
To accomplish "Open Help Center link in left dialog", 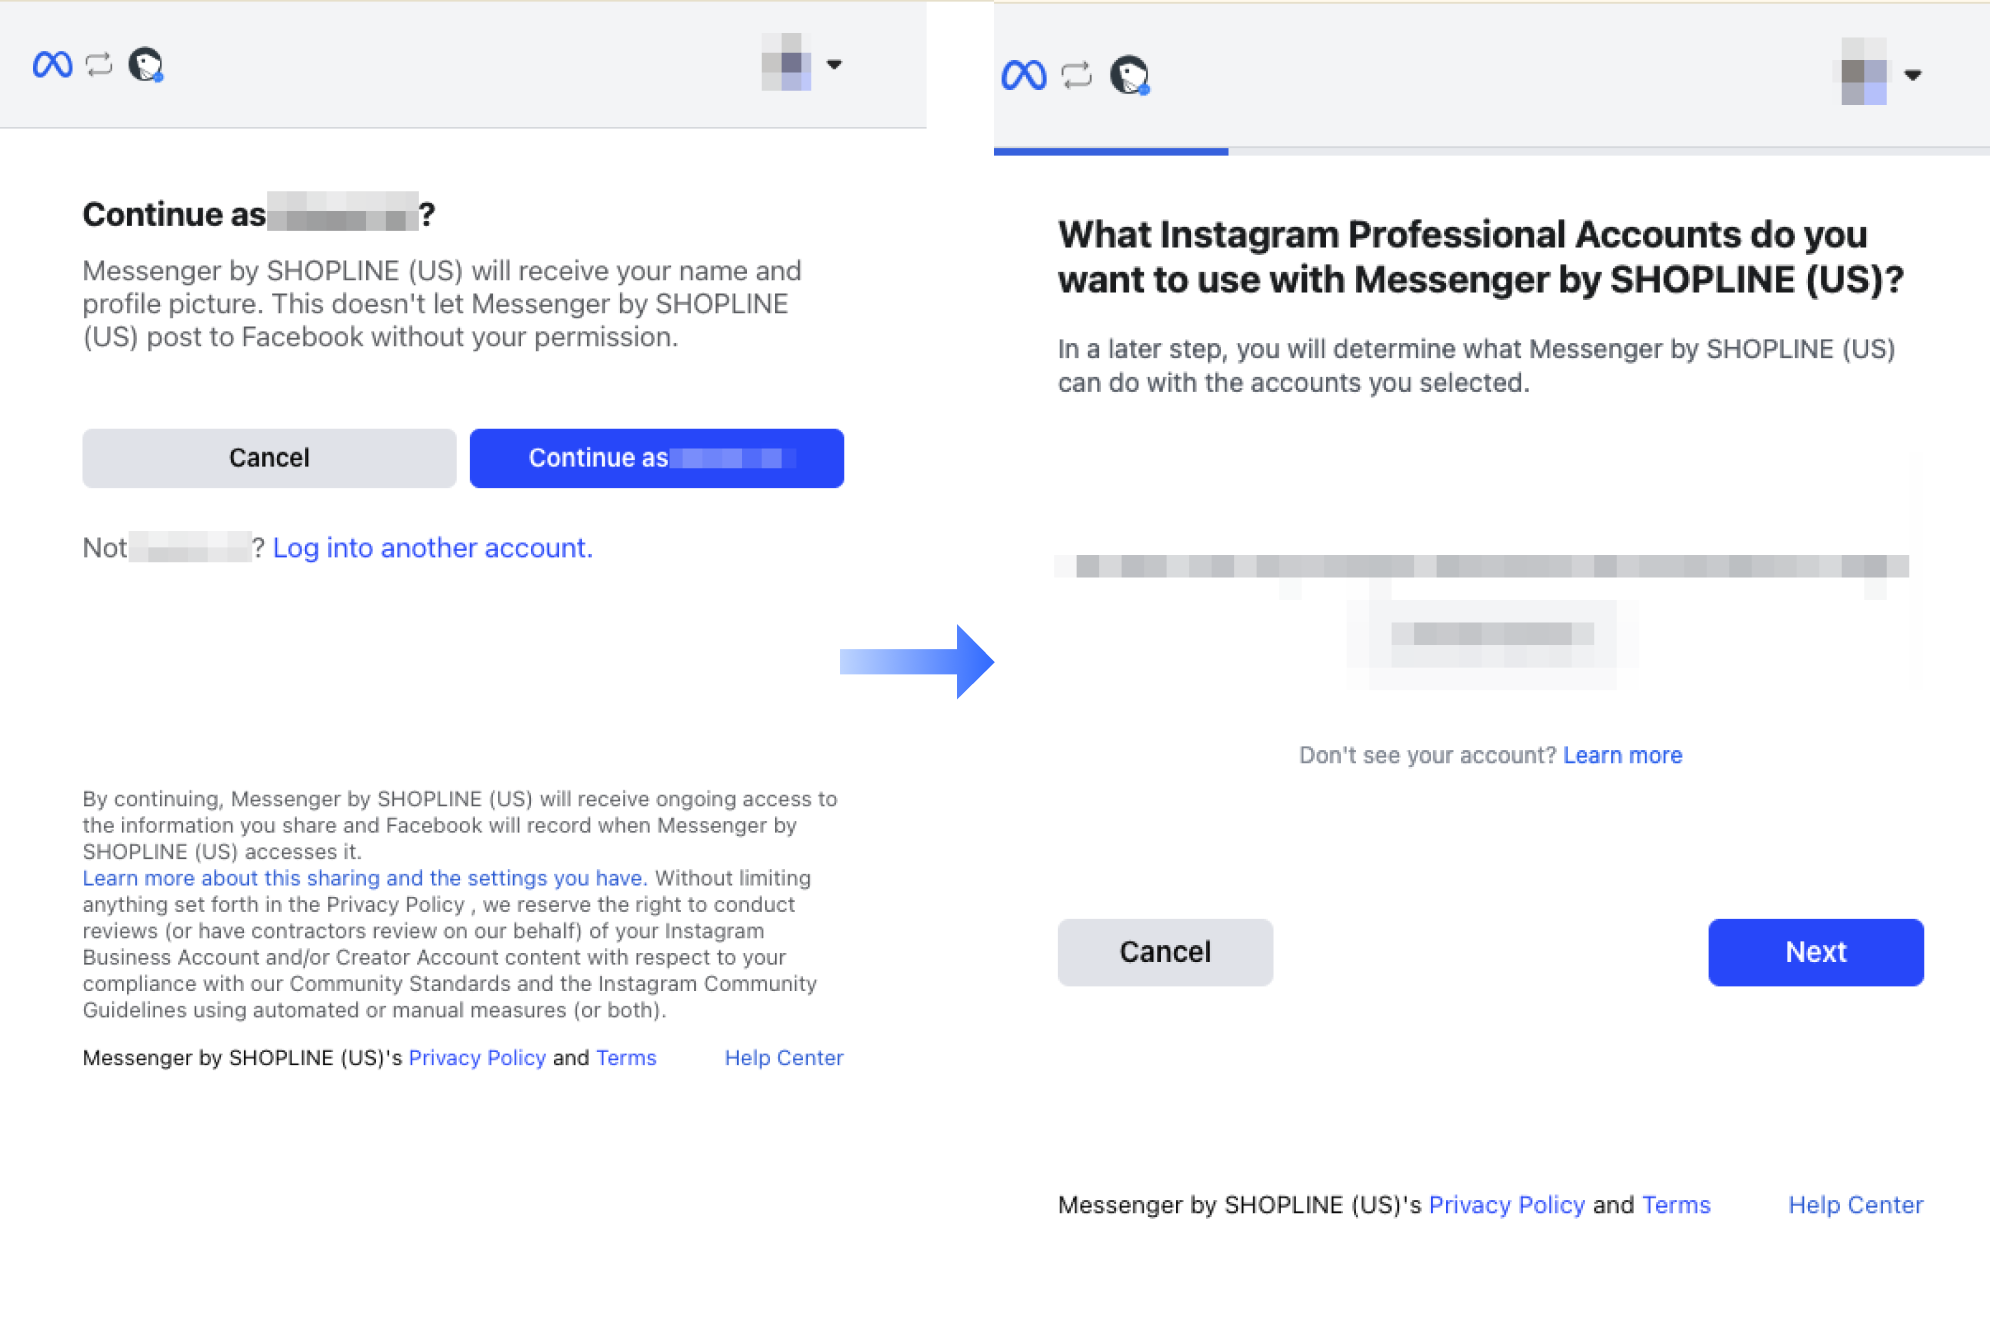I will [783, 1058].
